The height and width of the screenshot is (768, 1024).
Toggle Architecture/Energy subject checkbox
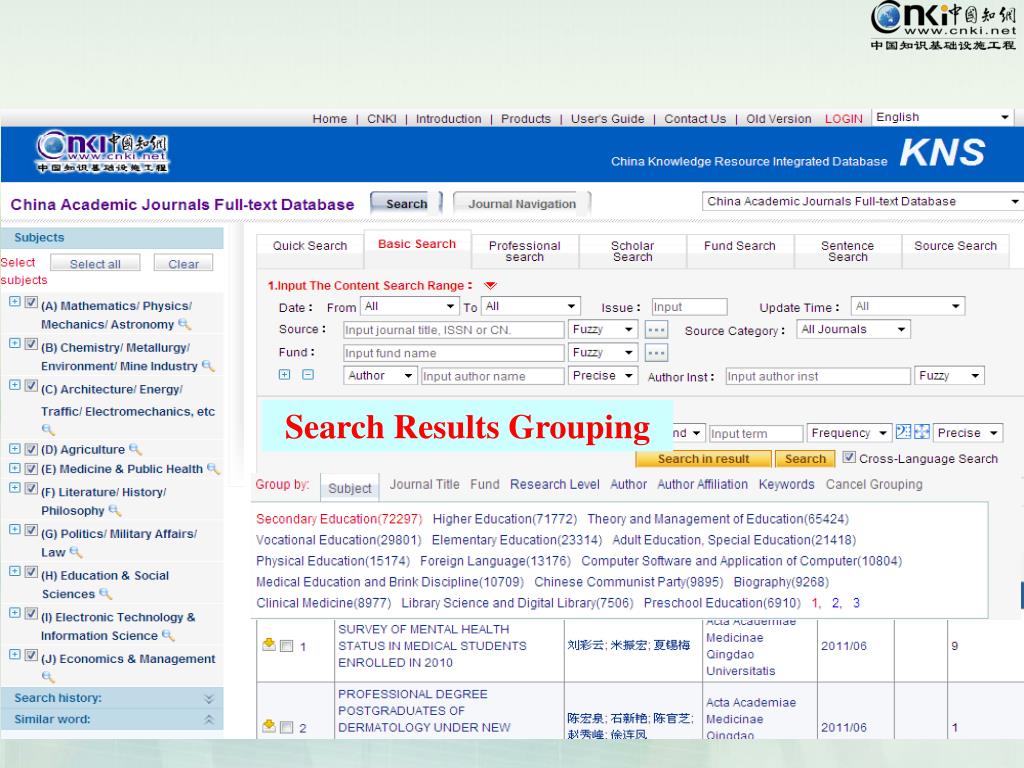click(x=31, y=386)
